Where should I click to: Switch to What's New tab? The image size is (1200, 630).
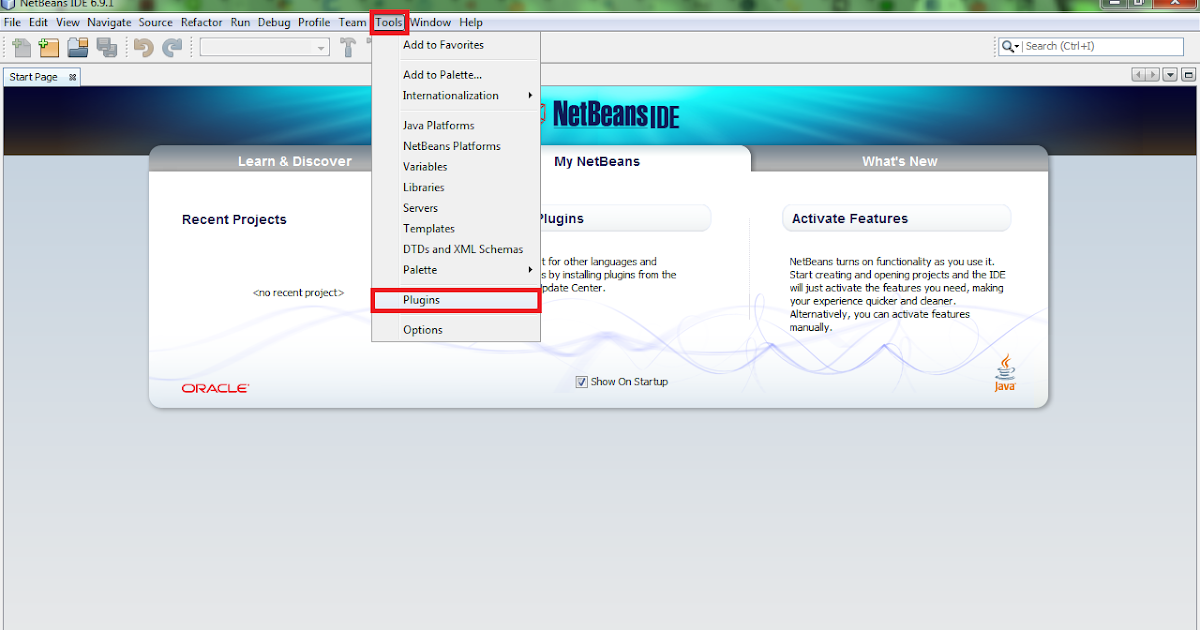pyautogui.click(x=900, y=161)
